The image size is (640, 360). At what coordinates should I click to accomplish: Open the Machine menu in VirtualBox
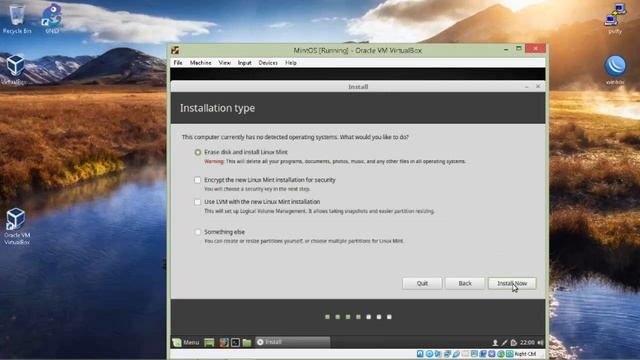pos(200,63)
